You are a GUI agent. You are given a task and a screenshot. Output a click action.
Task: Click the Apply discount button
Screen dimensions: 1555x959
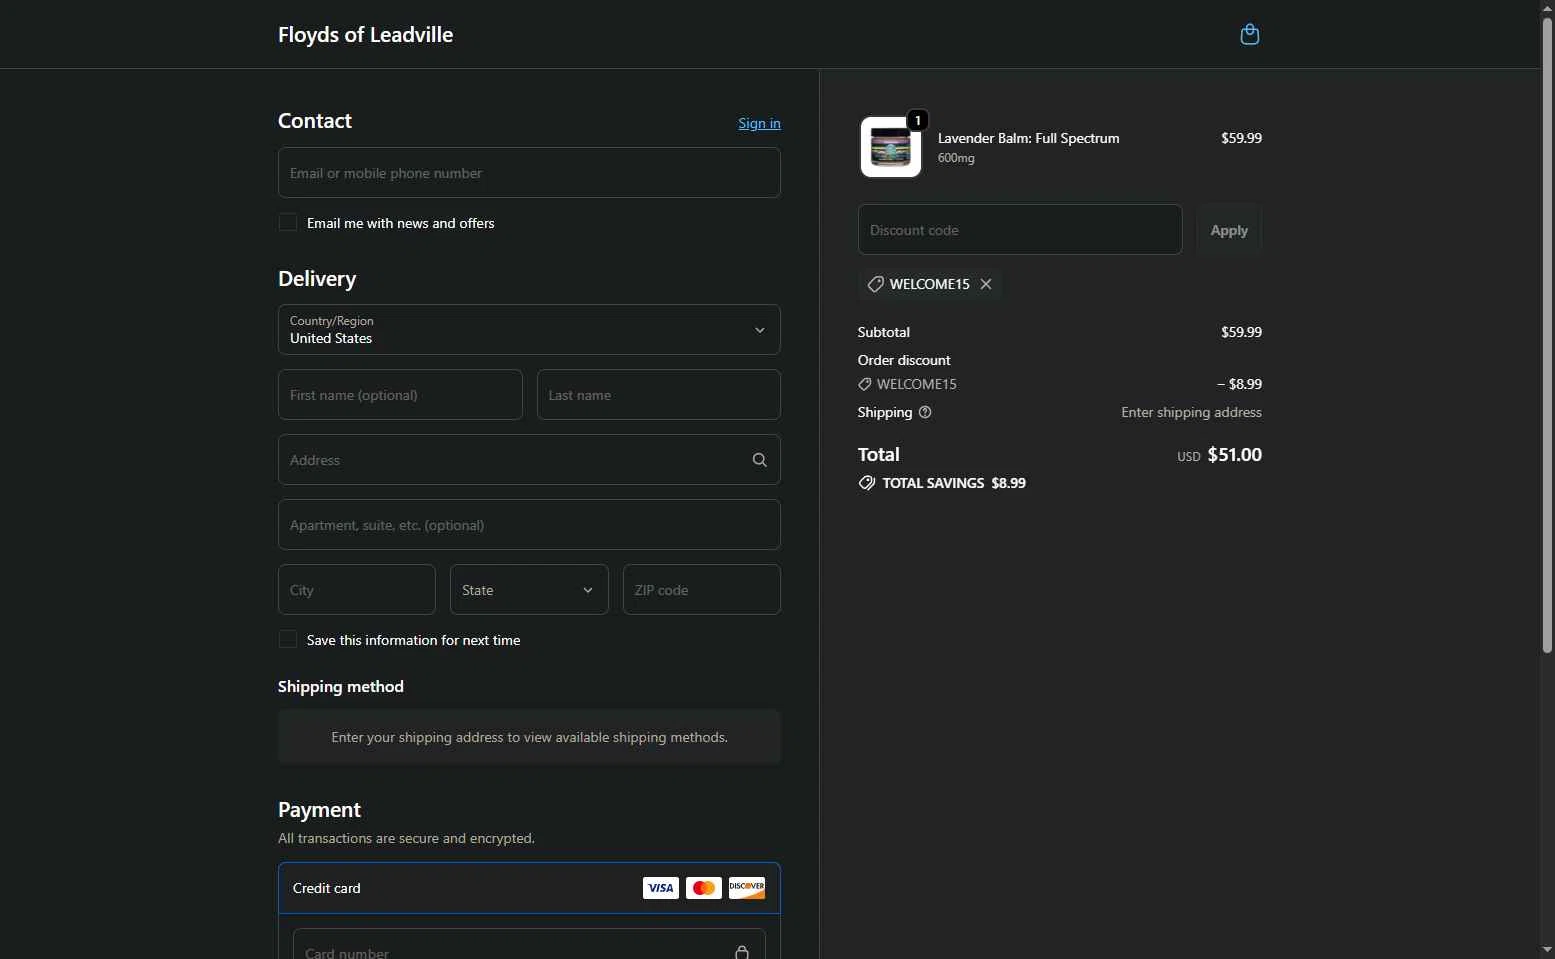tap(1229, 230)
